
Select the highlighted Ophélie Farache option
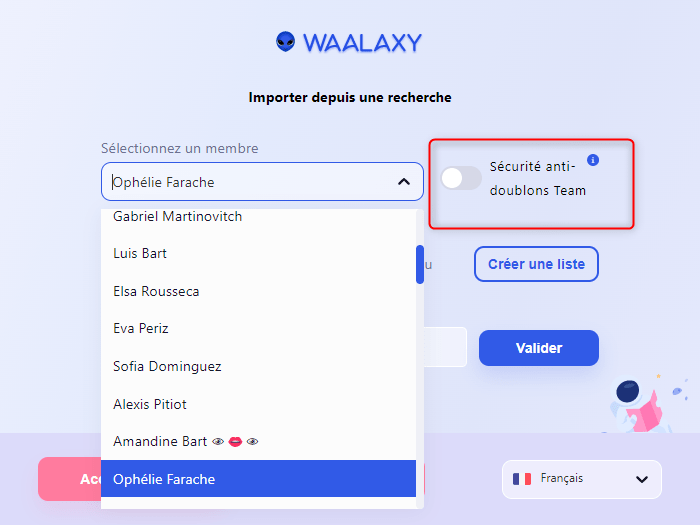click(258, 479)
